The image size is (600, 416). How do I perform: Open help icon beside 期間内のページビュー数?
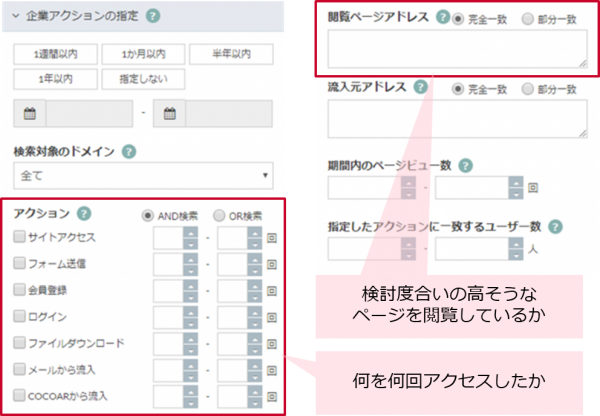click(466, 166)
